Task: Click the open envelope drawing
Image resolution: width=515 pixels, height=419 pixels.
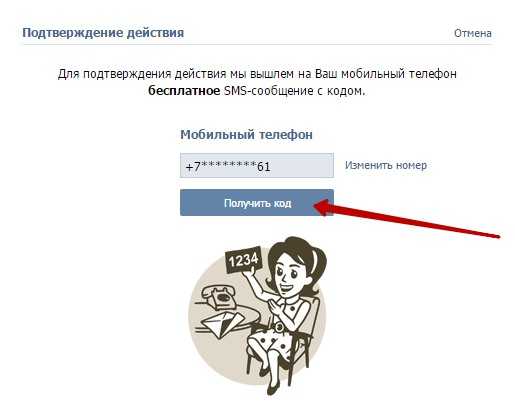Action: coord(225,325)
